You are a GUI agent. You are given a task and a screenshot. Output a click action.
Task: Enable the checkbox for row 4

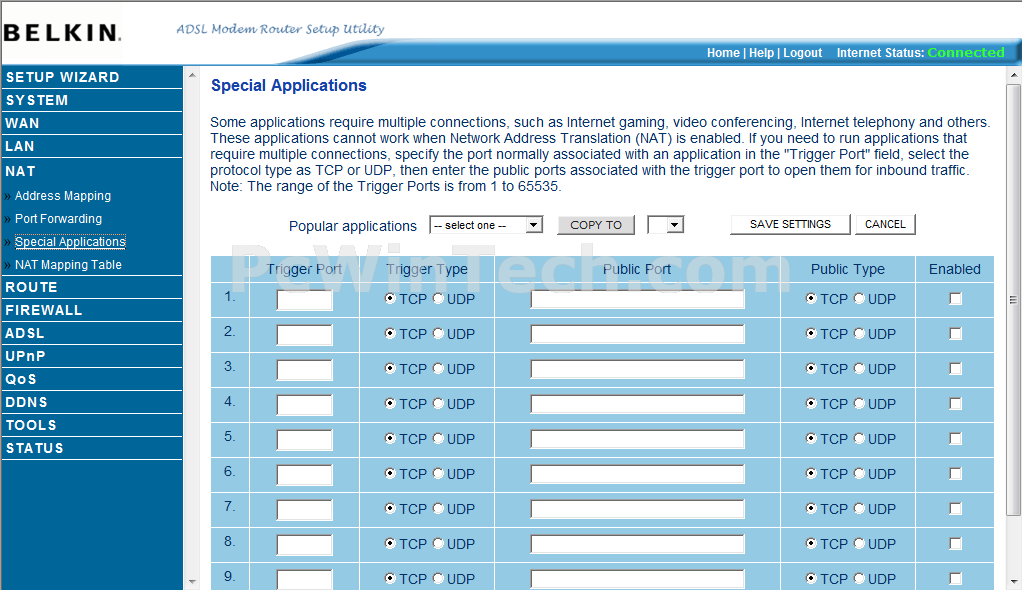point(956,404)
